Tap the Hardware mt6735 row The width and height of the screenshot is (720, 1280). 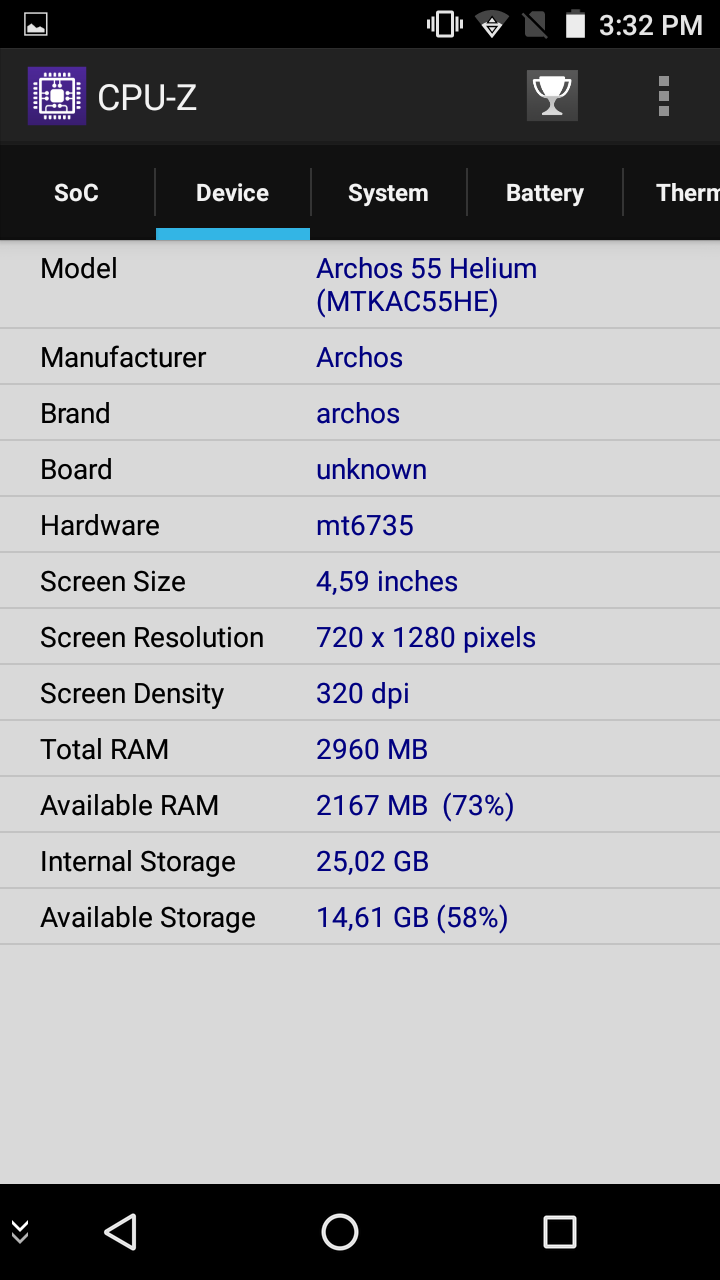click(x=360, y=525)
